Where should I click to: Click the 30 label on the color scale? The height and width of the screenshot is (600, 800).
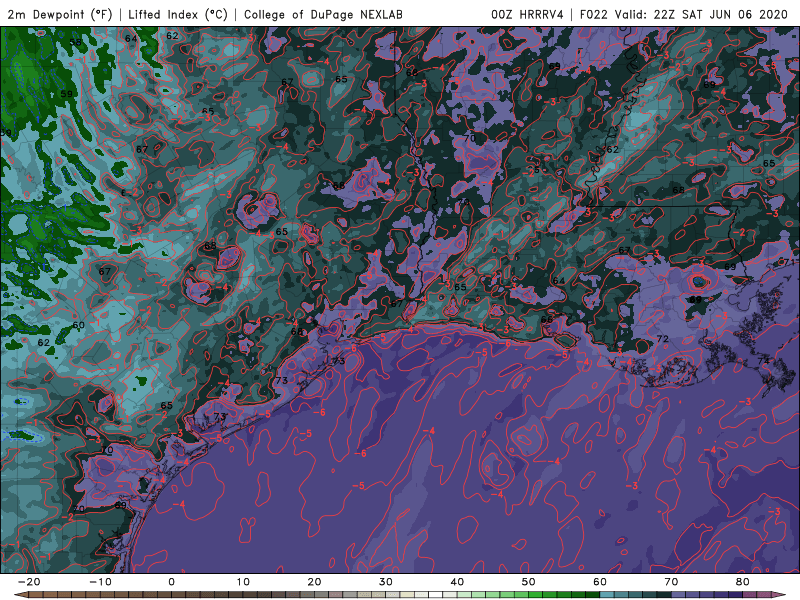[386, 582]
